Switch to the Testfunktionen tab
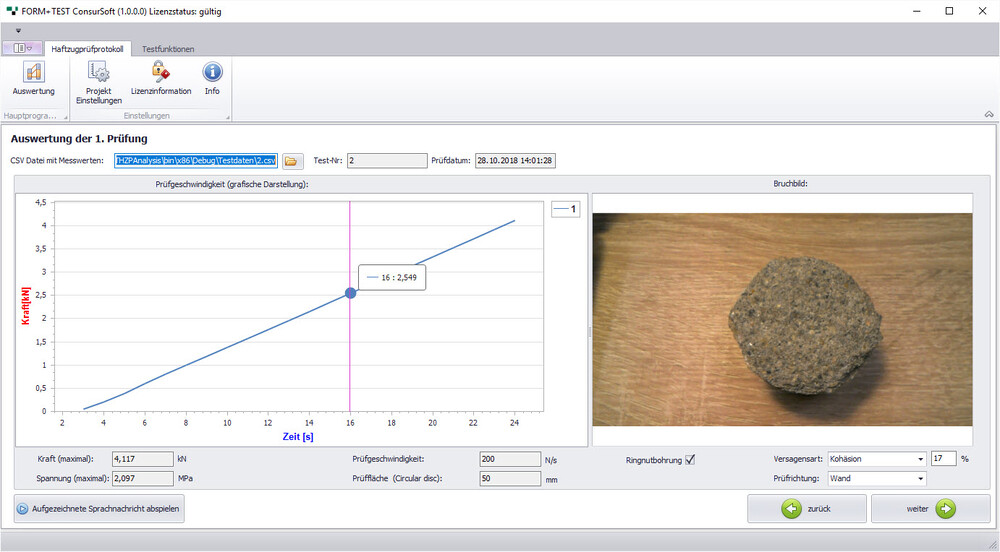The image size is (1000, 552). coord(168,48)
